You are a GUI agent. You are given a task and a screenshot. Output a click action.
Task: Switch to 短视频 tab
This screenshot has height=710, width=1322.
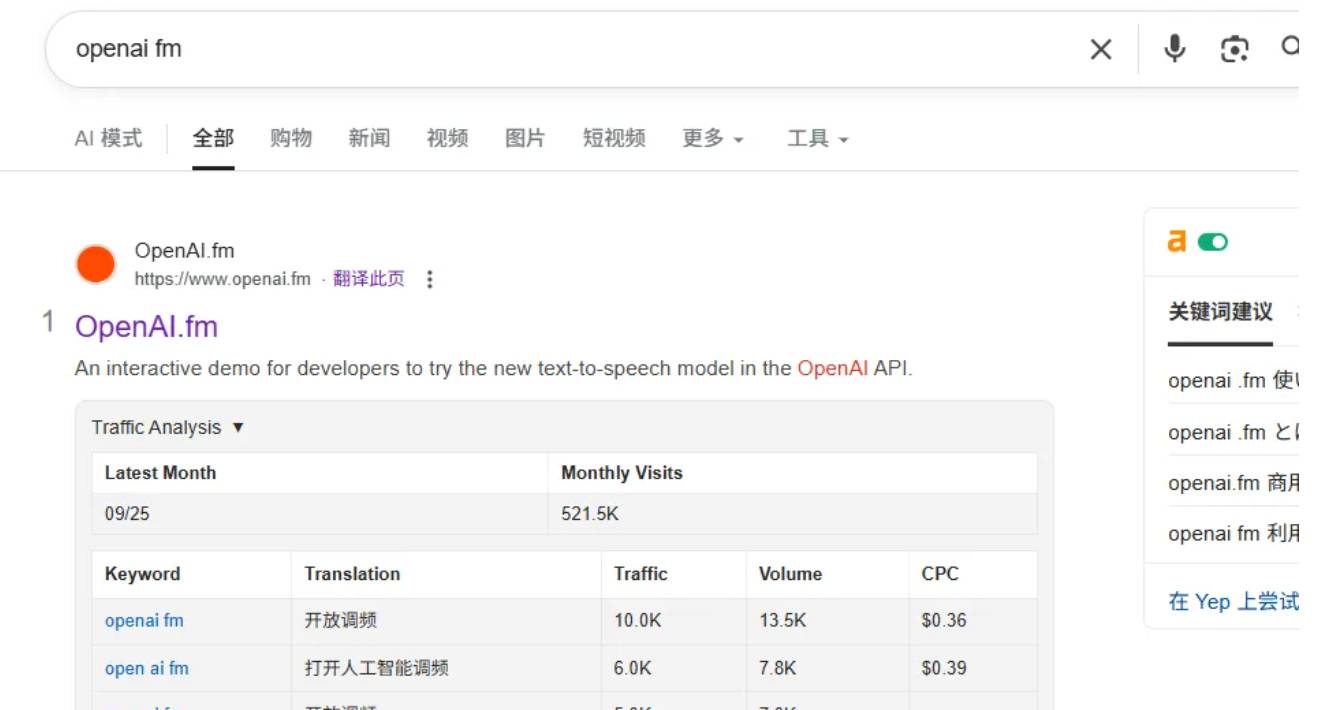(614, 139)
